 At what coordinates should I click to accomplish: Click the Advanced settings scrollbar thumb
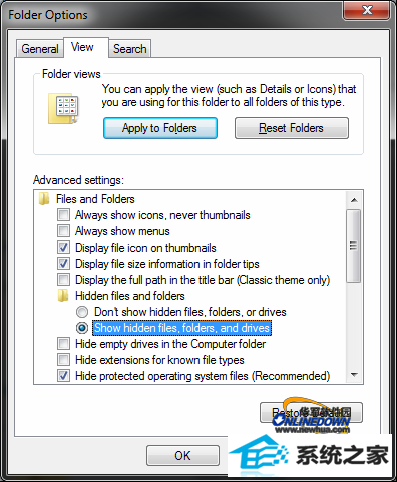(354, 246)
